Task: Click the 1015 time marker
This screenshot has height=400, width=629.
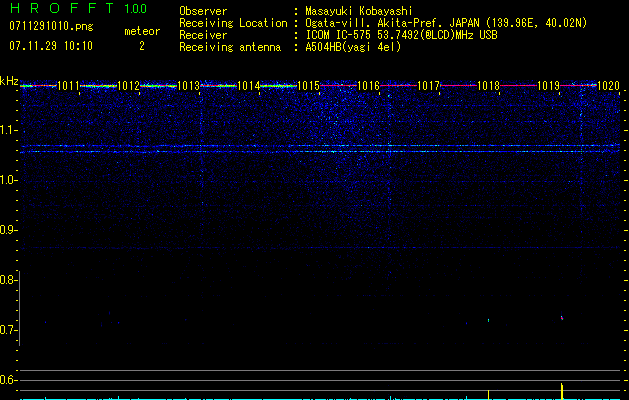Action: click(308, 85)
